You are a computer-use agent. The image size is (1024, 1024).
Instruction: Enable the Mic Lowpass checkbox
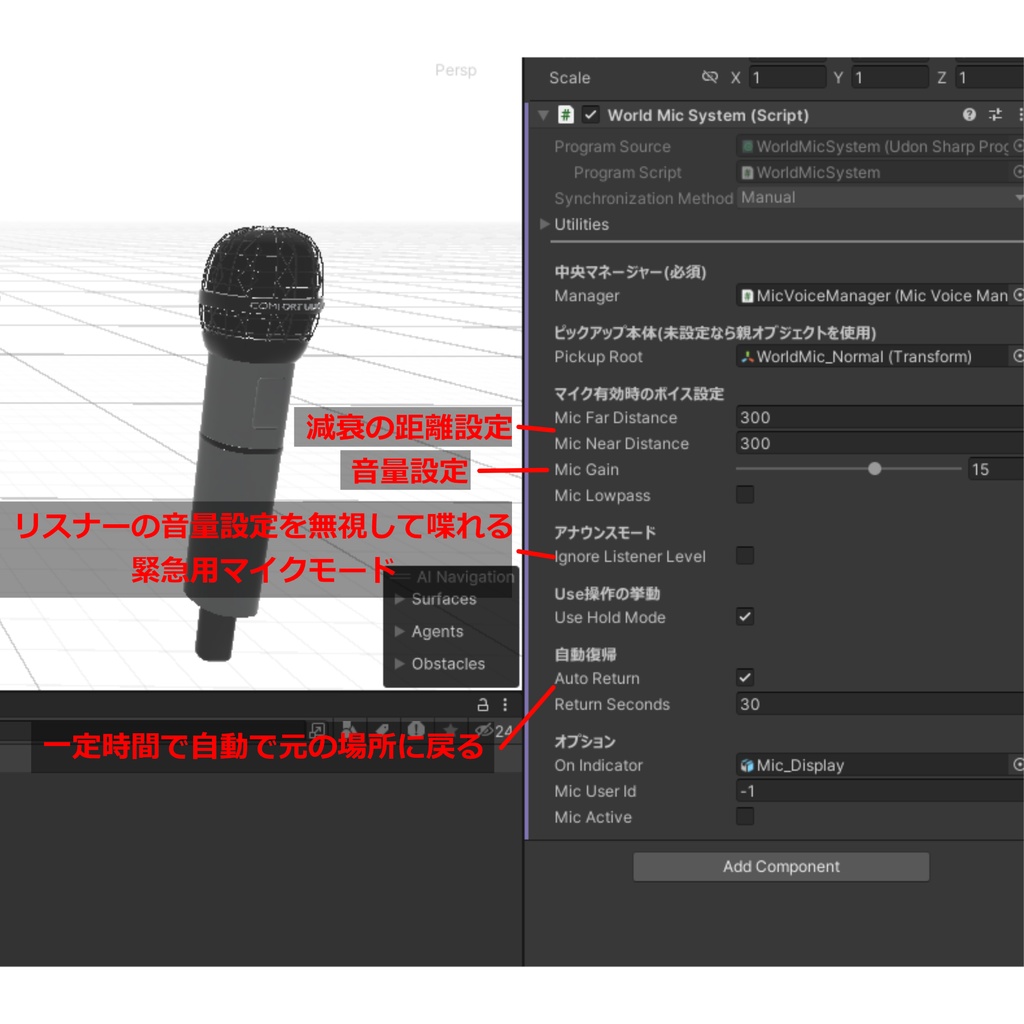point(745,494)
